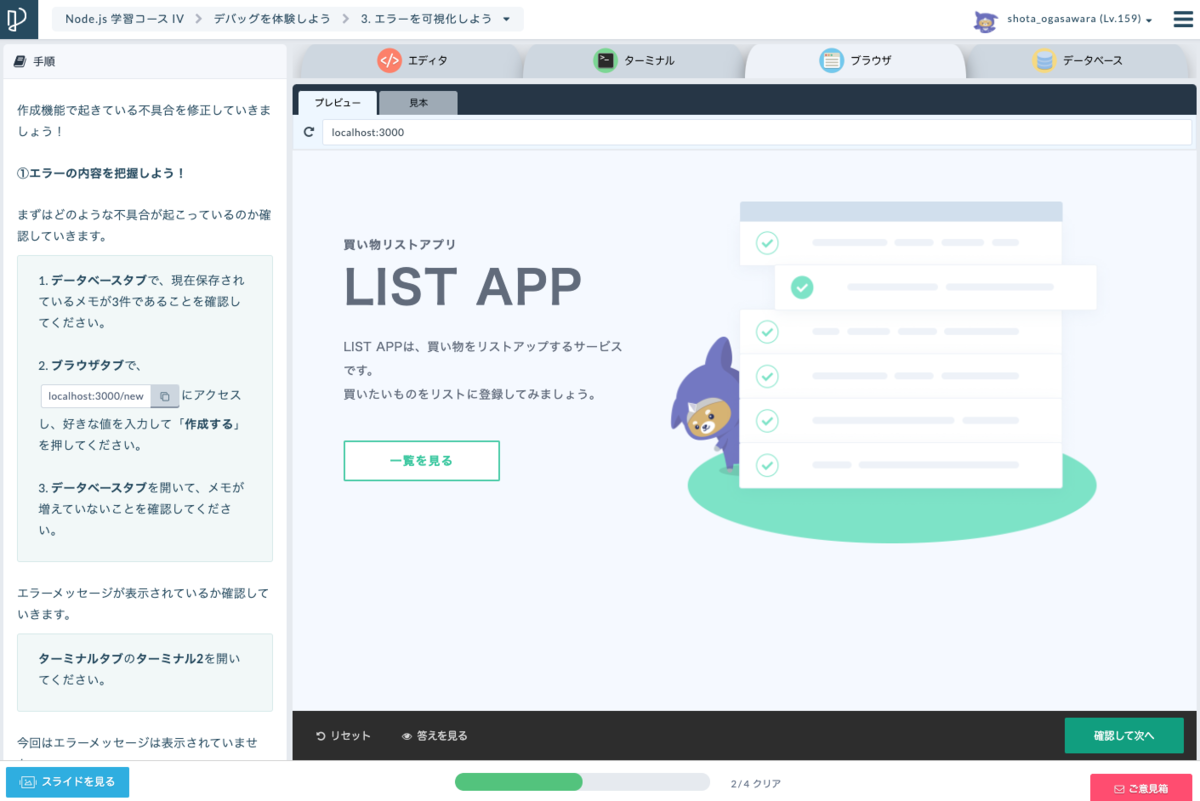Click the 一覧を見る button
The height and width of the screenshot is (801, 1200).
421,461
